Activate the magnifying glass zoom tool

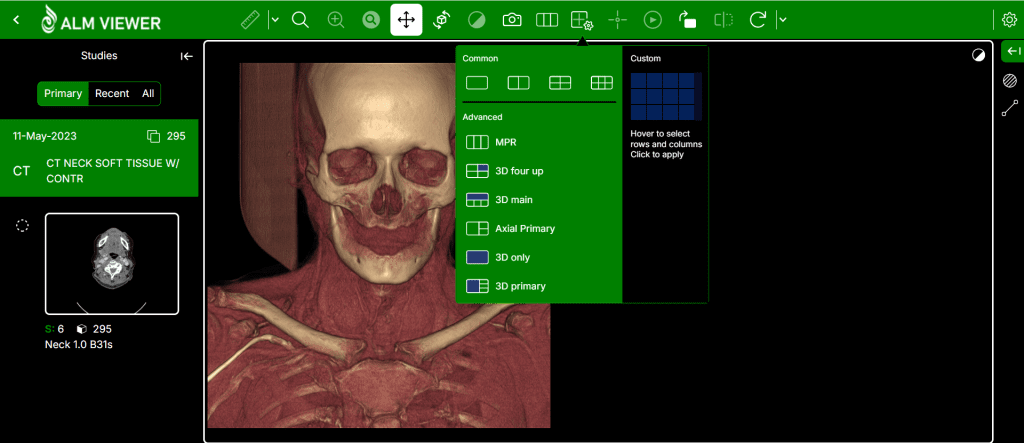[300, 19]
